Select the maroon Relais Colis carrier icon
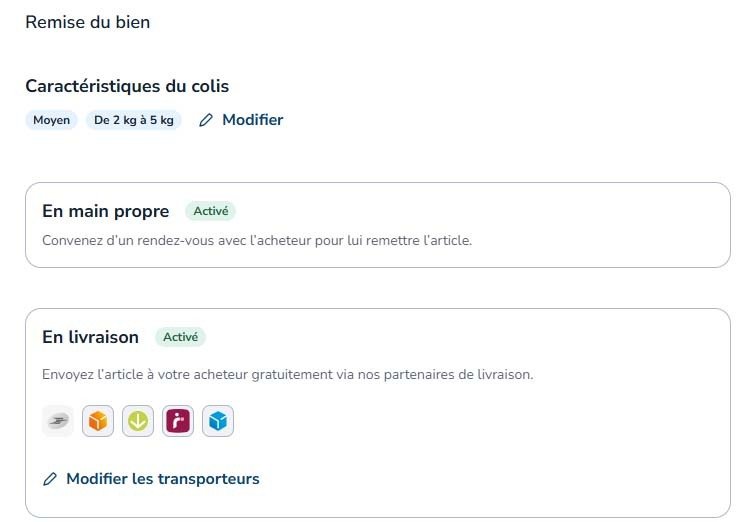This screenshot has width=740, height=522. coord(178,421)
